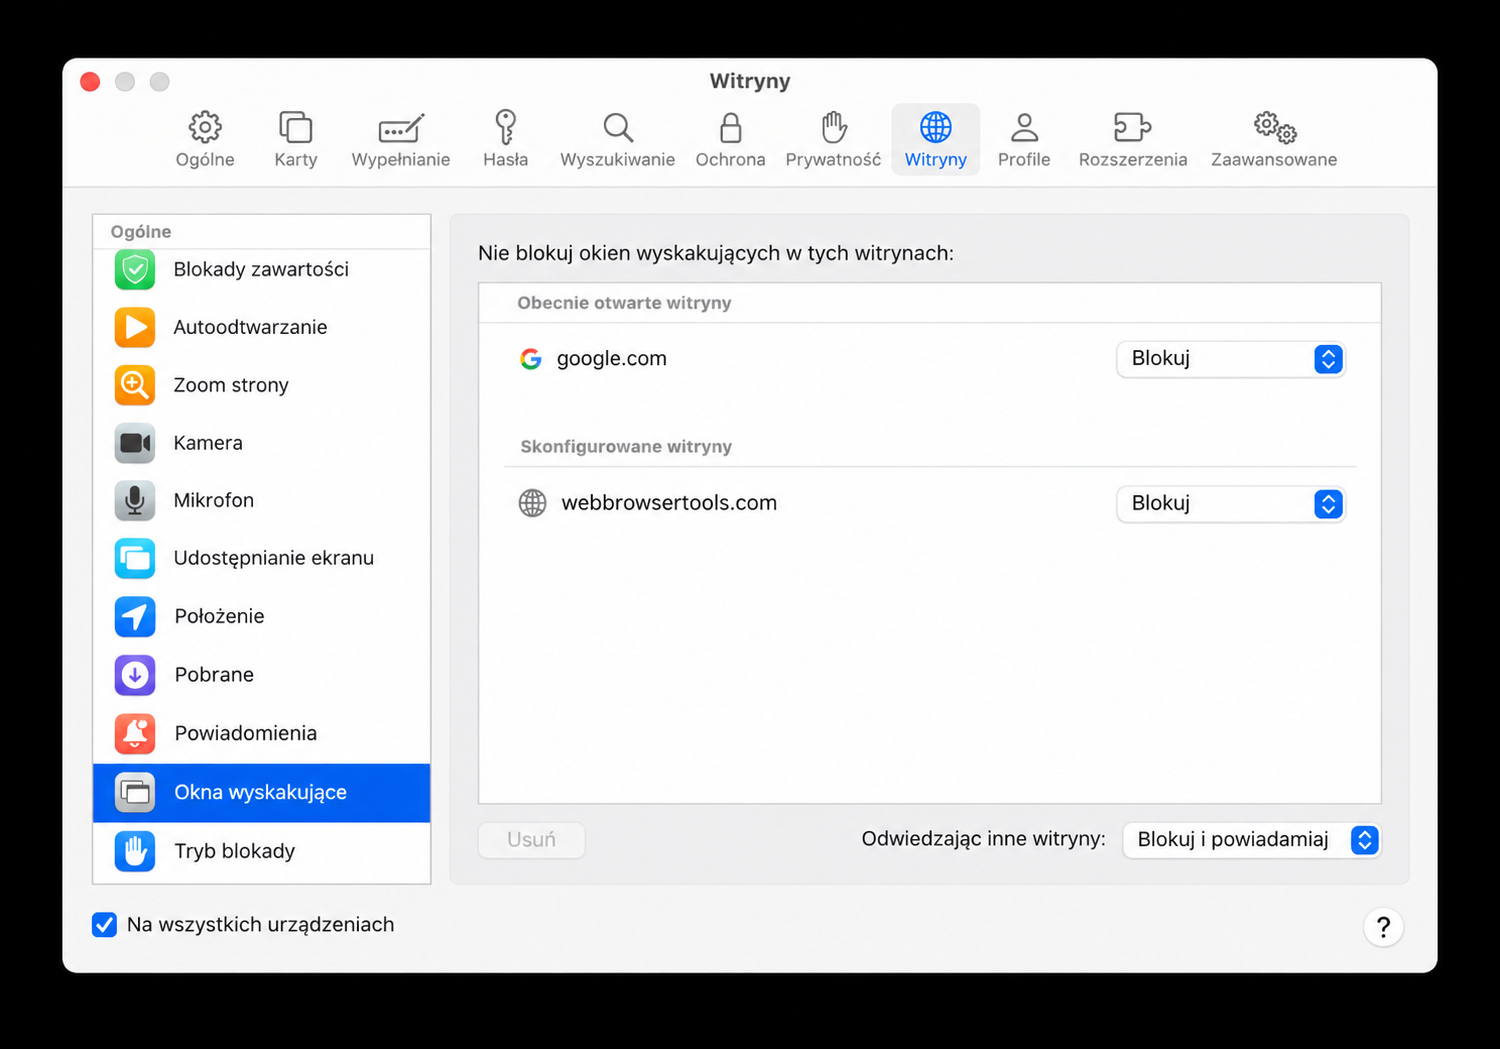Click the Usuń button
The height and width of the screenshot is (1049, 1500).
tap(532, 840)
